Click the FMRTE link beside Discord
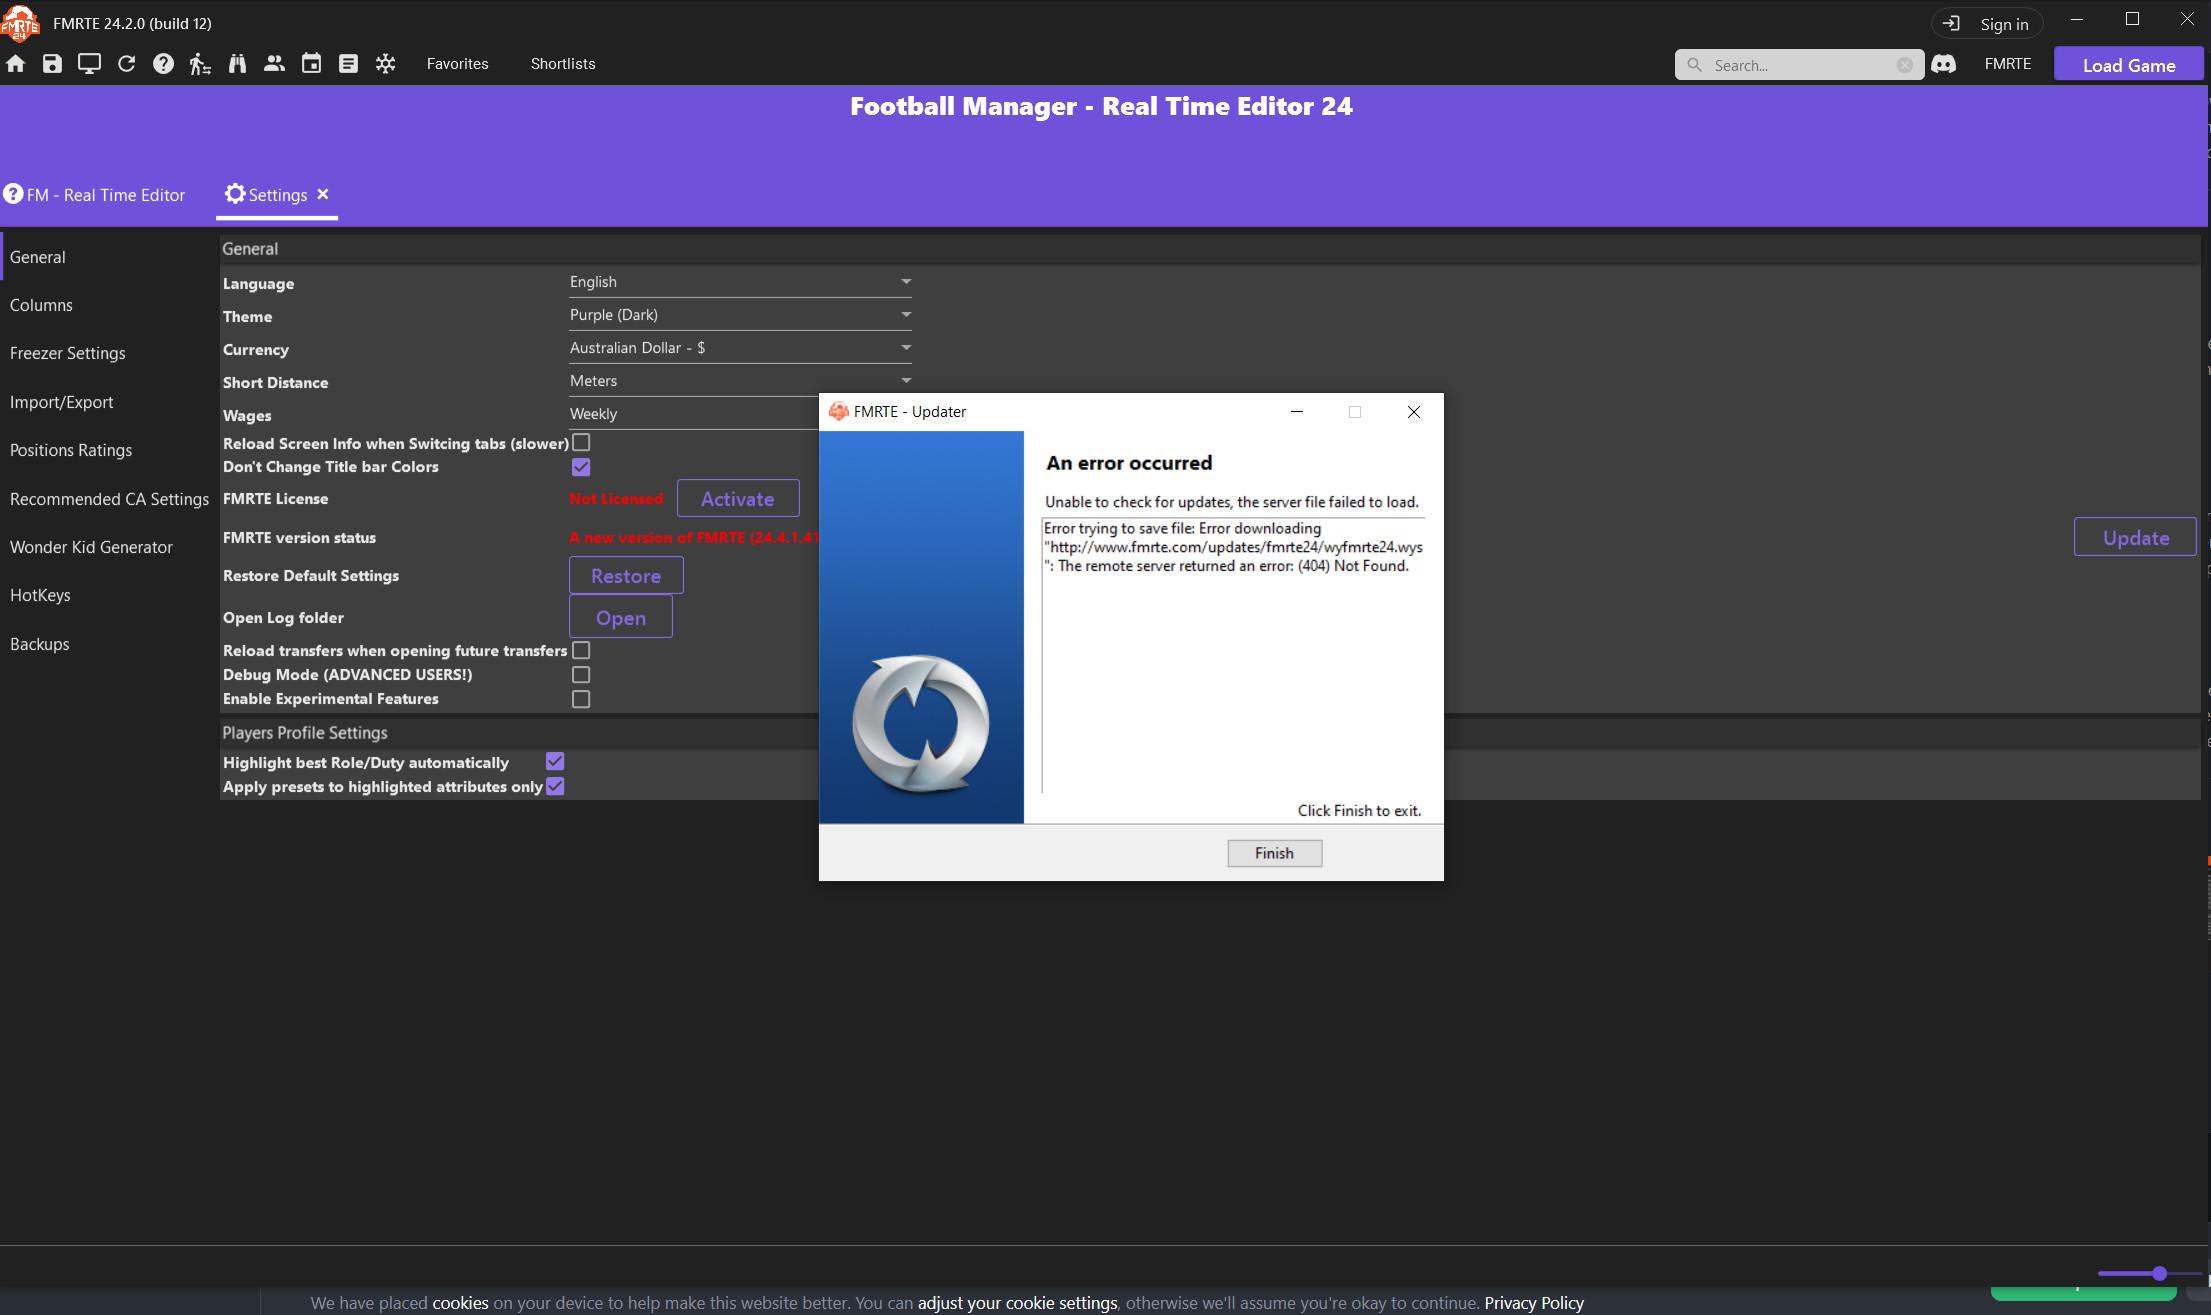Viewport: 2211px width, 1315px height. pyautogui.click(x=2007, y=64)
